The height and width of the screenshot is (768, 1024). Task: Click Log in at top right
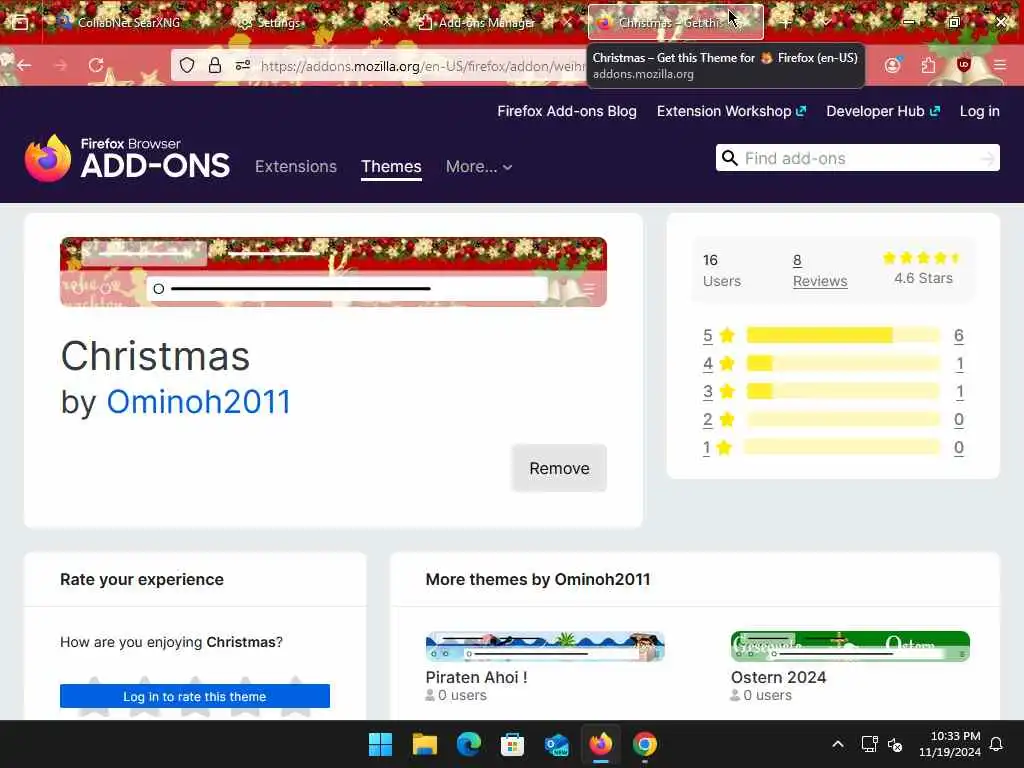click(980, 111)
